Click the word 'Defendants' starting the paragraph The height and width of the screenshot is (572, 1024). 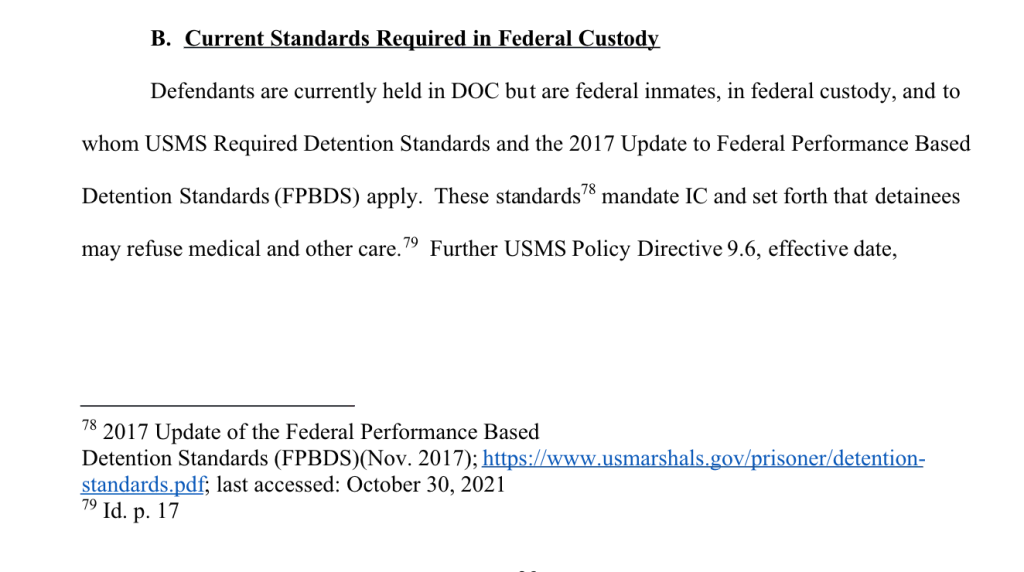click(202, 91)
